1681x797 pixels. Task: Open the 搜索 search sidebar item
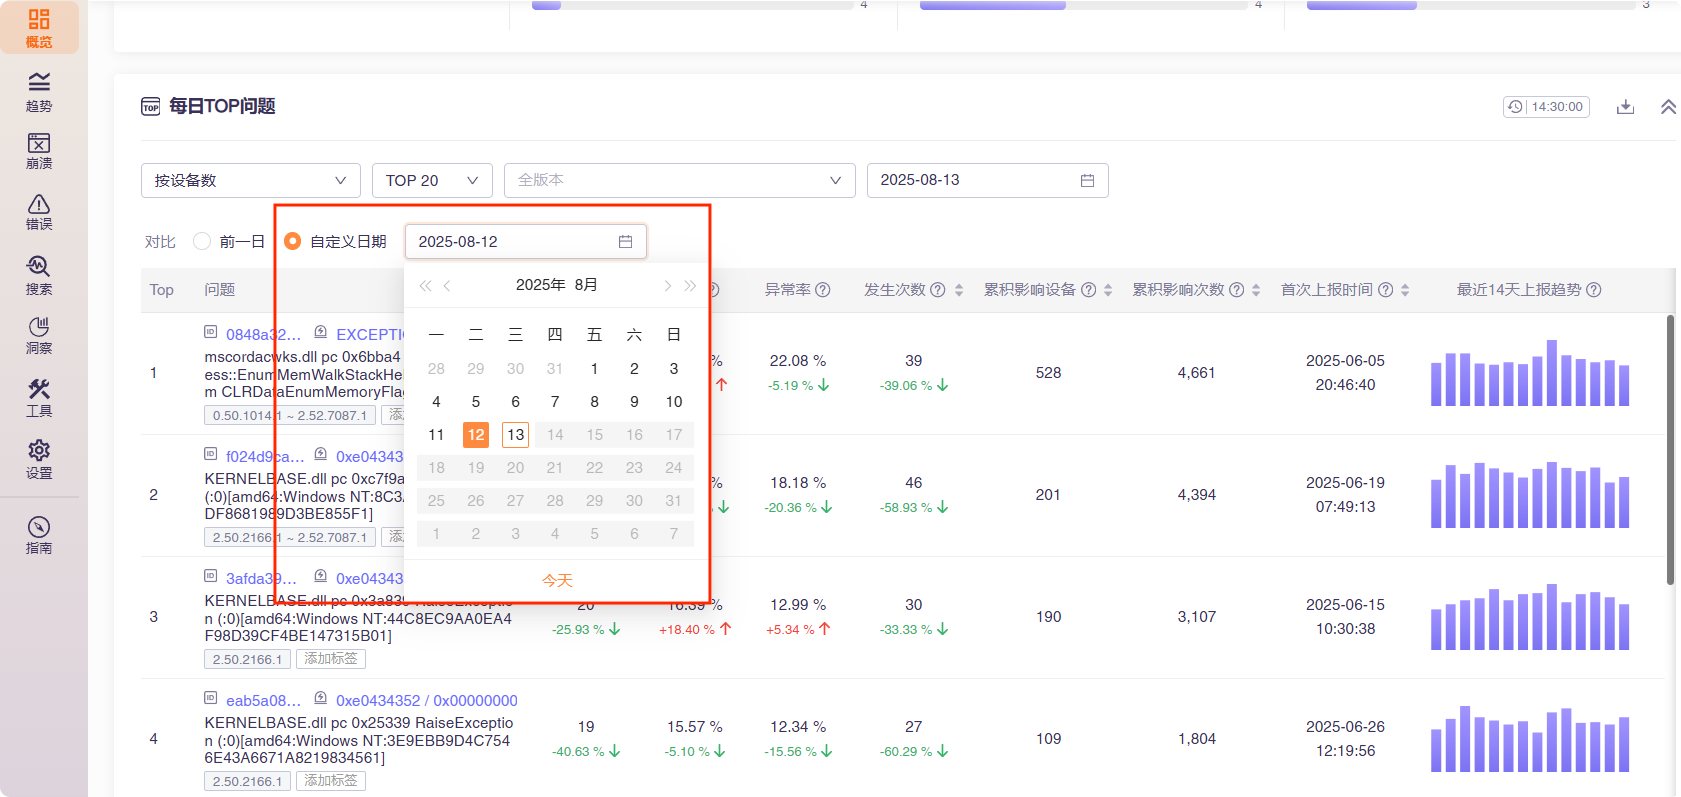click(x=39, y=275)
